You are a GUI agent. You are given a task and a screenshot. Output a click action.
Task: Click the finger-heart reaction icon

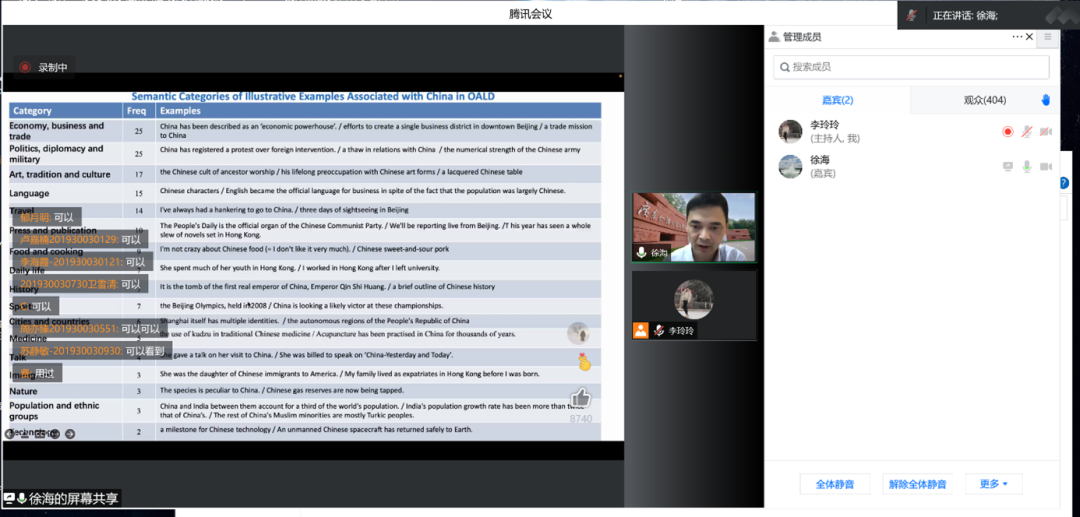584,361
